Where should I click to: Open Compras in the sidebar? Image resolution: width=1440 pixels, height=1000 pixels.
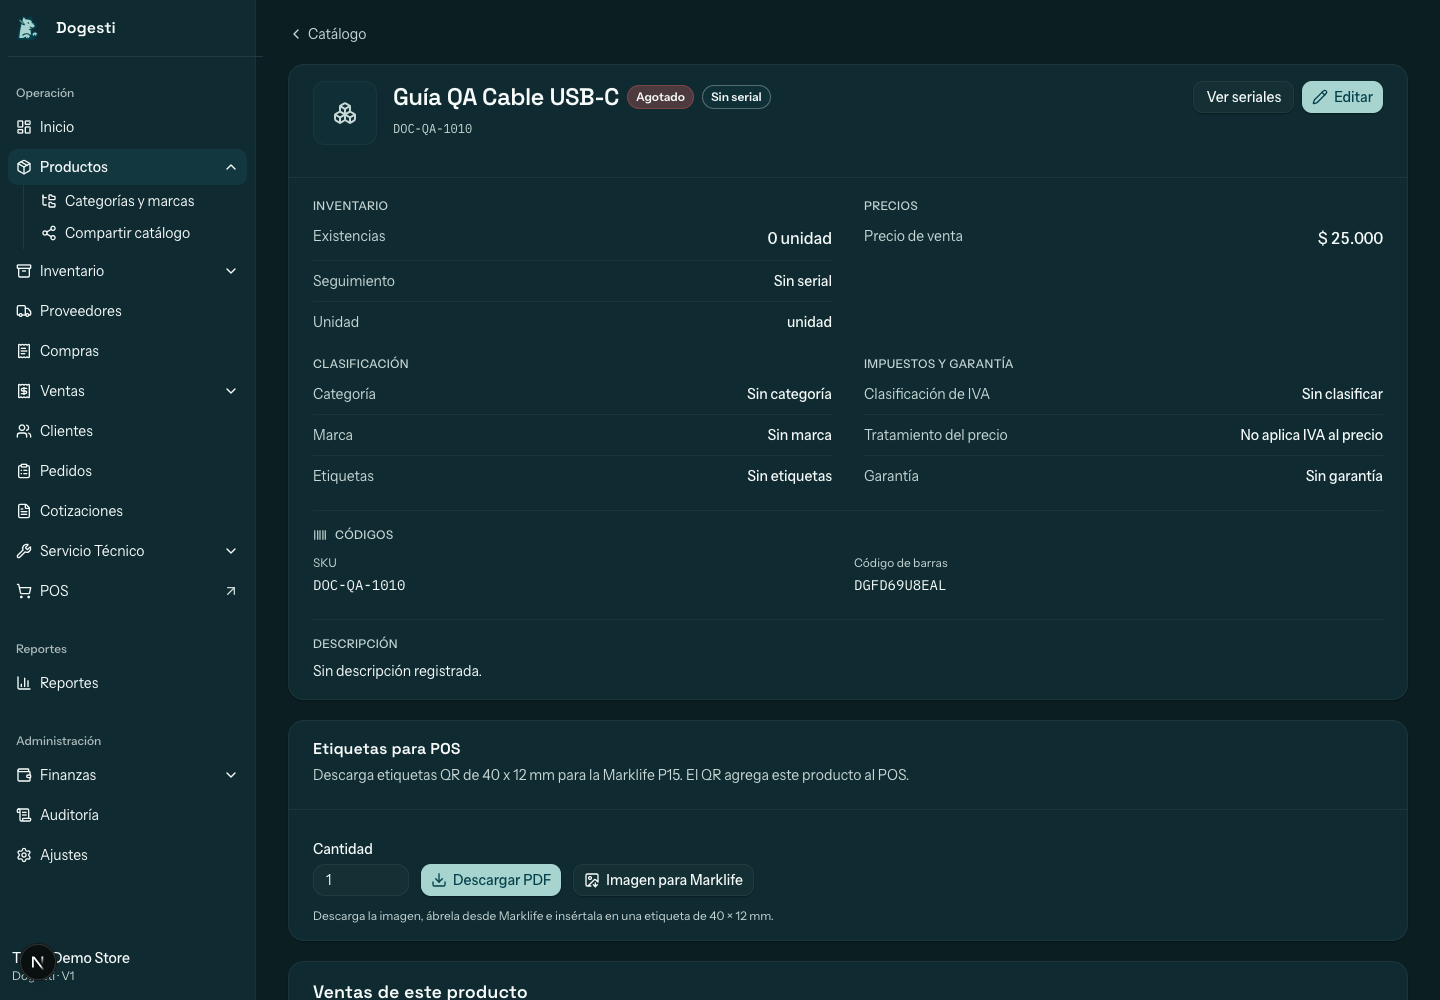(127, 351)
